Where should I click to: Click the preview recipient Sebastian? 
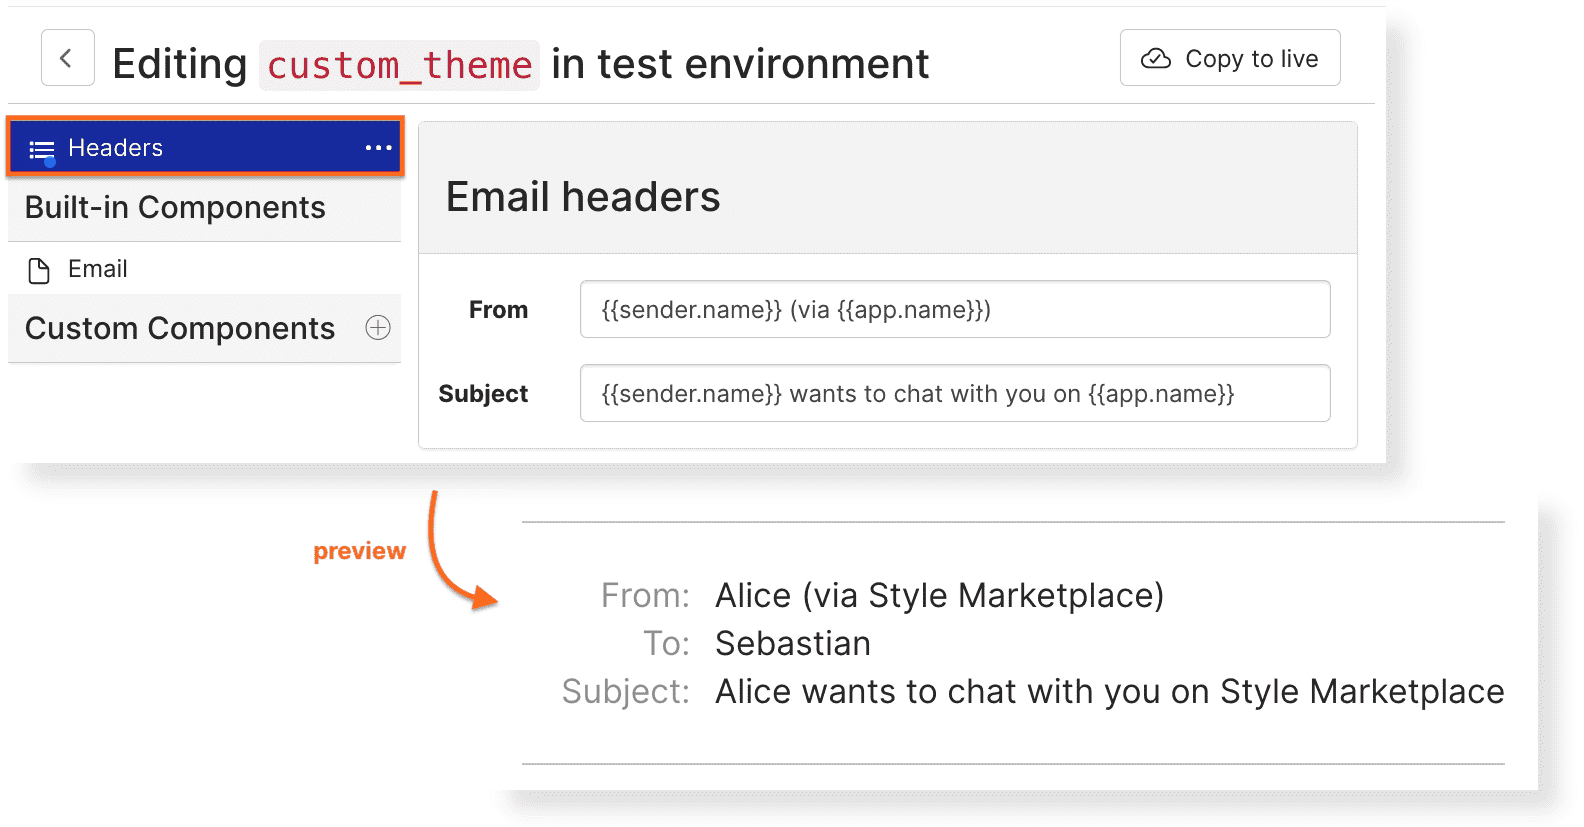(792, 644)
